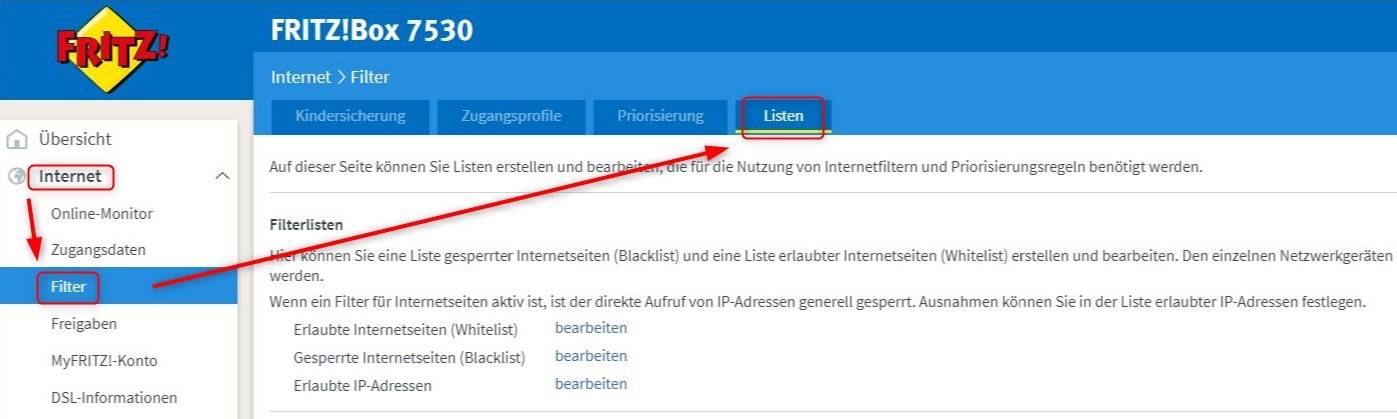Edit the Blacklist via bearbeiten
Screen dimensions: 1397x419
coord(591,356)
